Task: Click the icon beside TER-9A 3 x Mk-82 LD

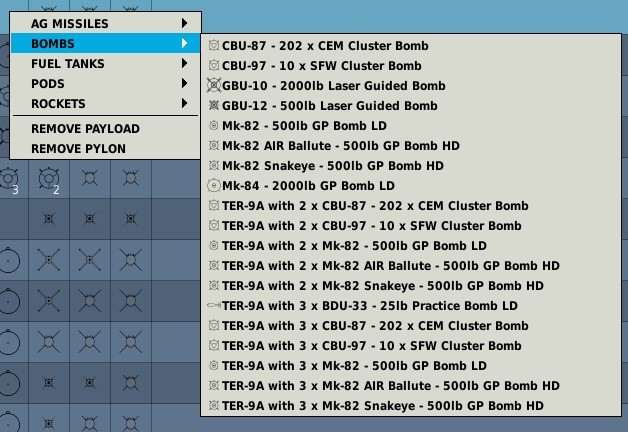Action: point(214,366)
